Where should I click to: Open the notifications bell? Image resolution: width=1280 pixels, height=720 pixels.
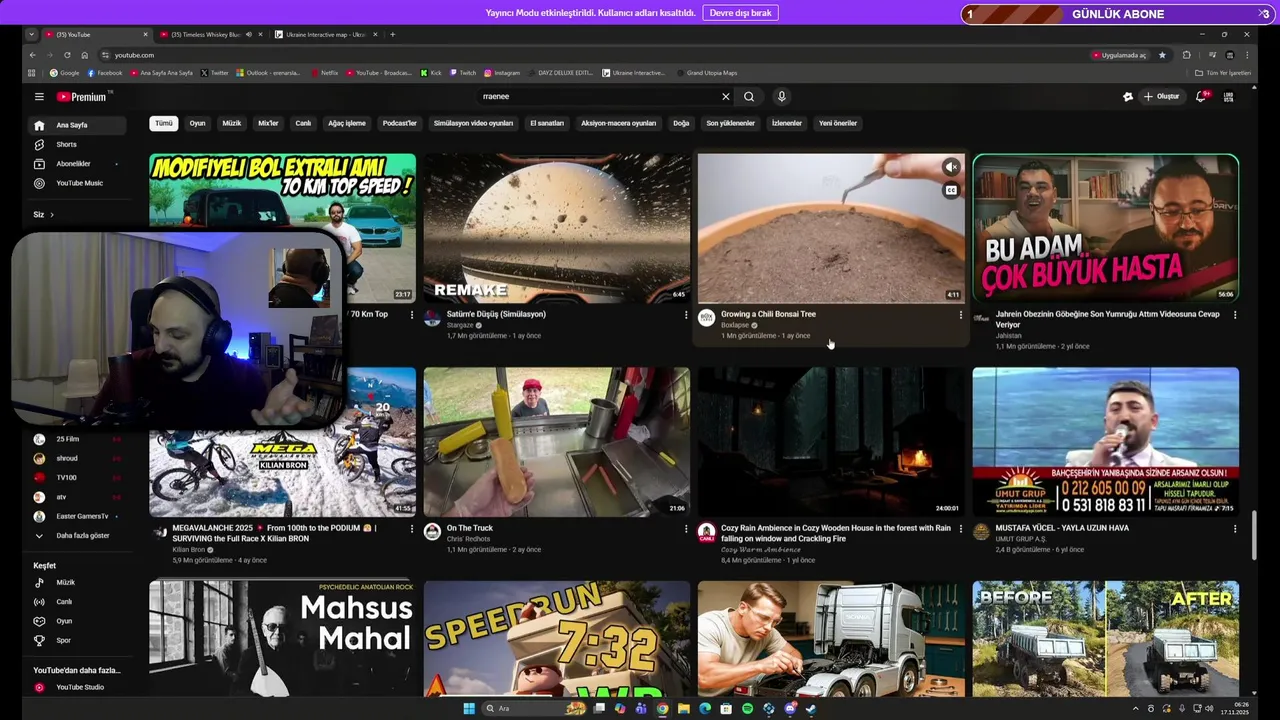coord(1201,97)
